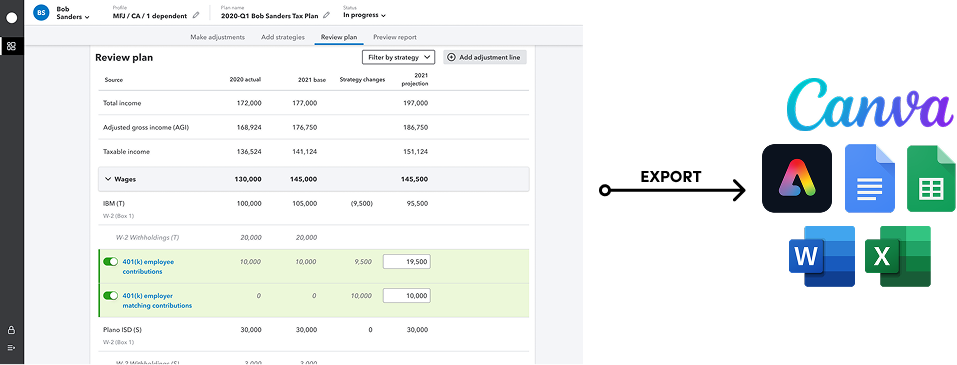Screen dimensions: 957x365
Task: Click the 95,500 IBM projection value
Action: coord(417,203)
